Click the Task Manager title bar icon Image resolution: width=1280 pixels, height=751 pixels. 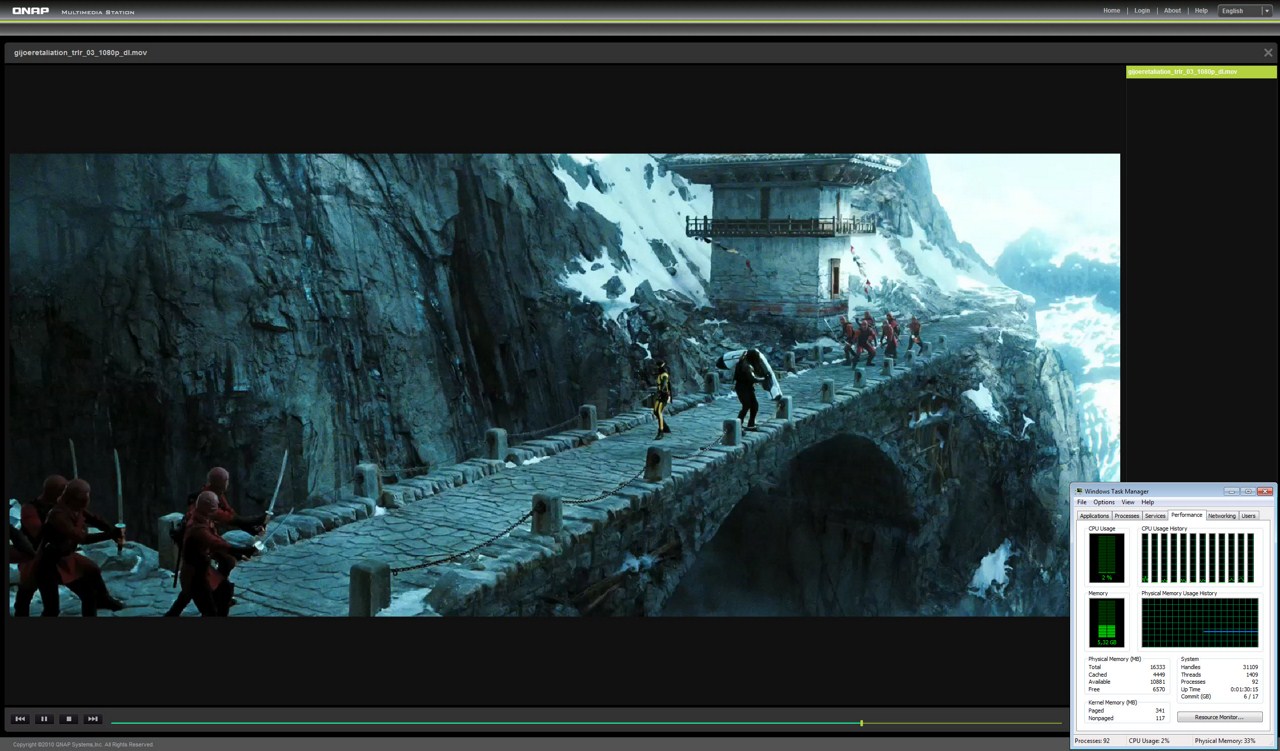pyautogui.click(x=1079, y=491)
